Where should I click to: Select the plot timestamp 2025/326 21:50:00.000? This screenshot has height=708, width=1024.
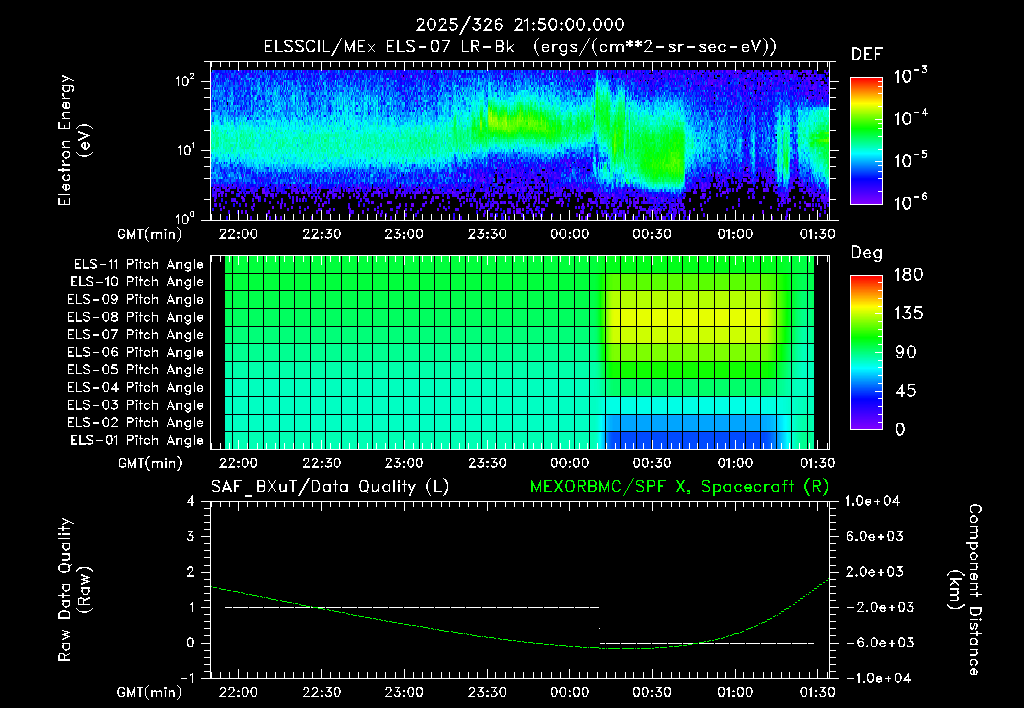click(x=520, y=25)
